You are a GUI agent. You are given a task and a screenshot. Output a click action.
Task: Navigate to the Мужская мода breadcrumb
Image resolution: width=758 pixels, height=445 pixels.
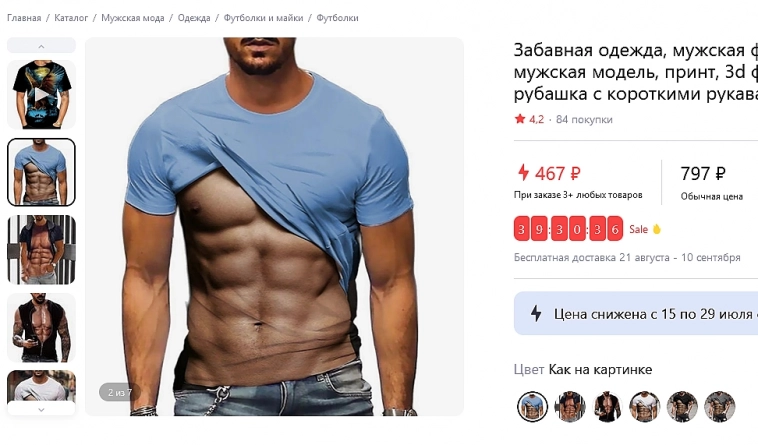[132, 18]
